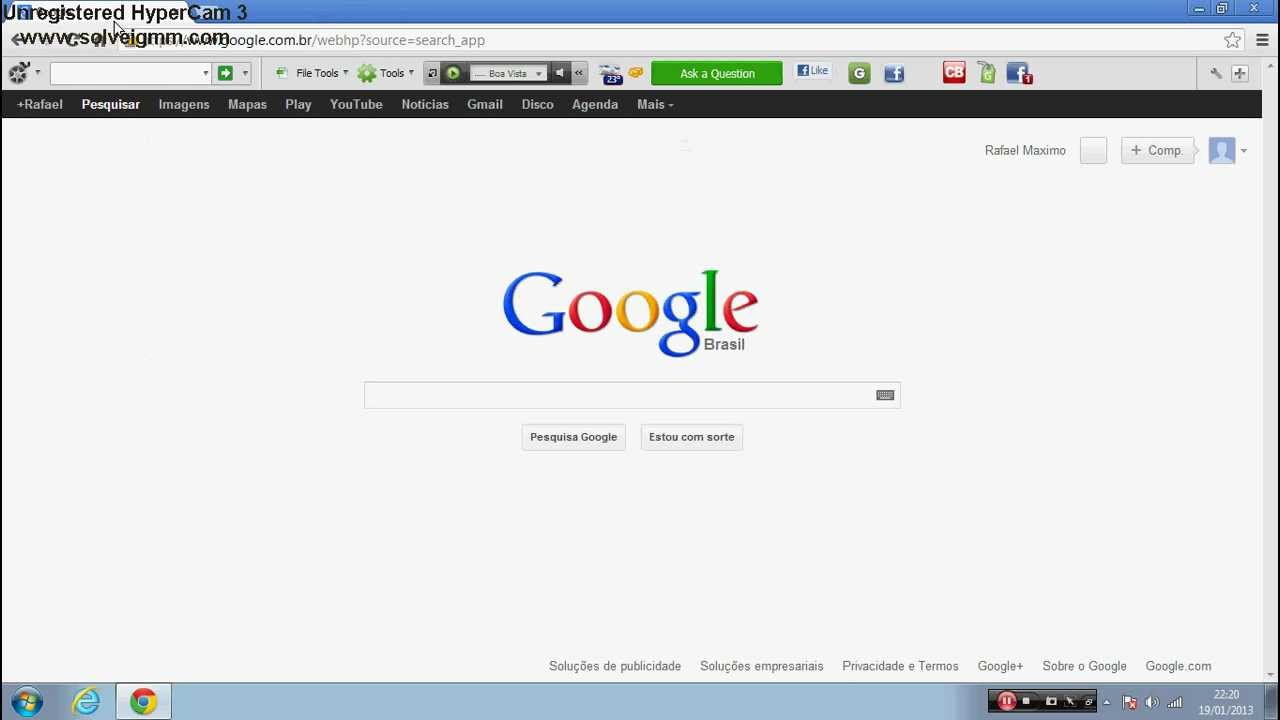Collapse the radio player with double arrows
Image resolution: width=1280 pixels, height=720 pixels.
[578, 73]
